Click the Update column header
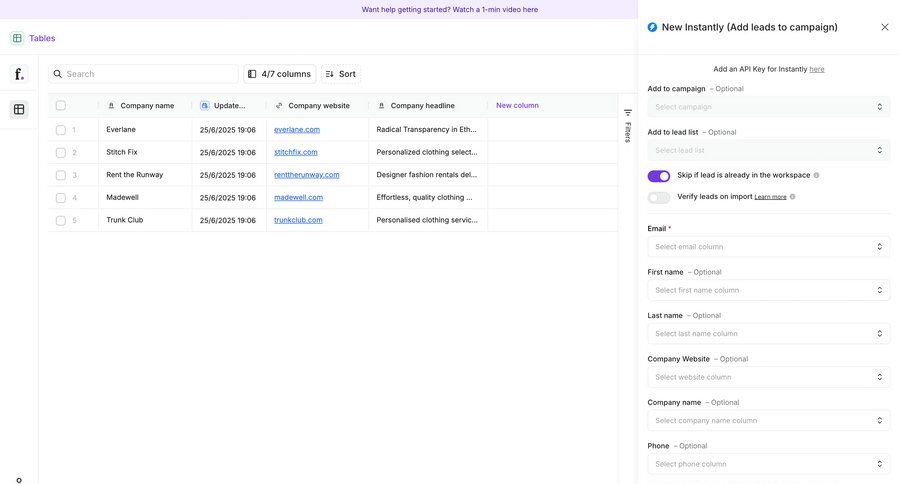This screenshot has width=900, height=484. pos(229,106)
